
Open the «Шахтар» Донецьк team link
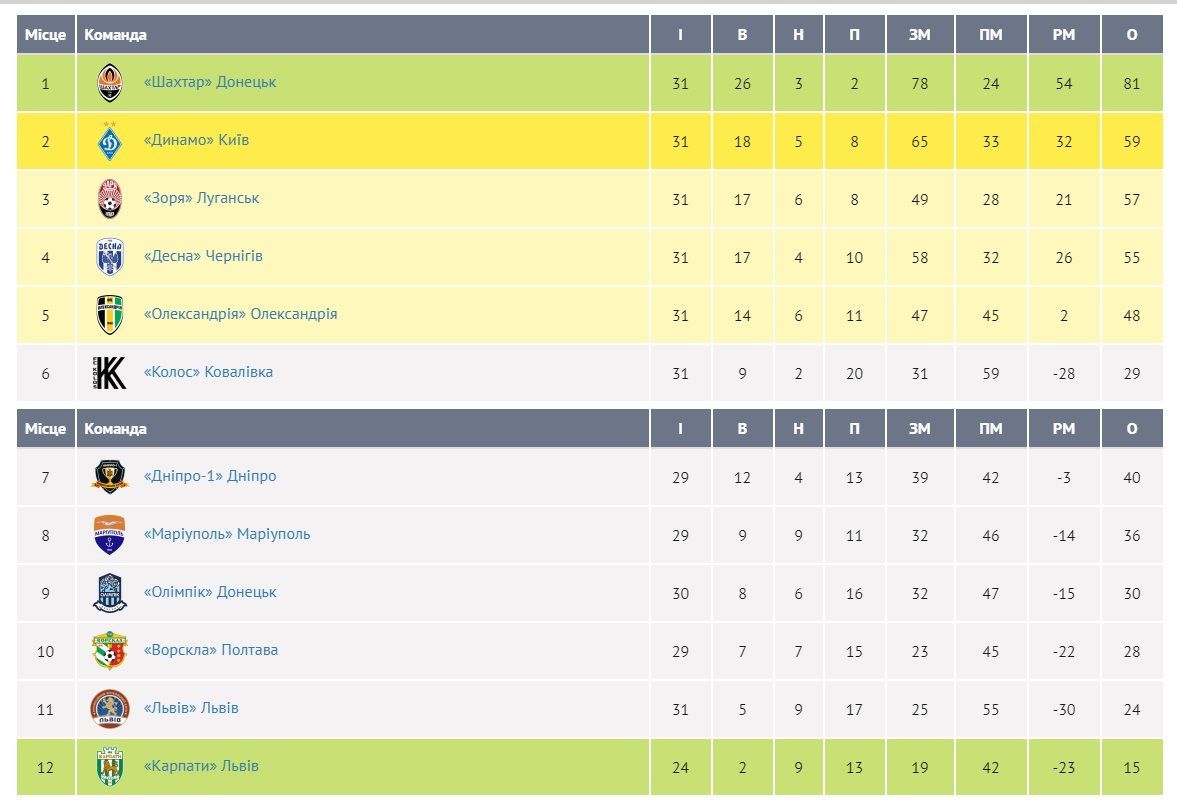pyautogui.click(x=209, y=82)
